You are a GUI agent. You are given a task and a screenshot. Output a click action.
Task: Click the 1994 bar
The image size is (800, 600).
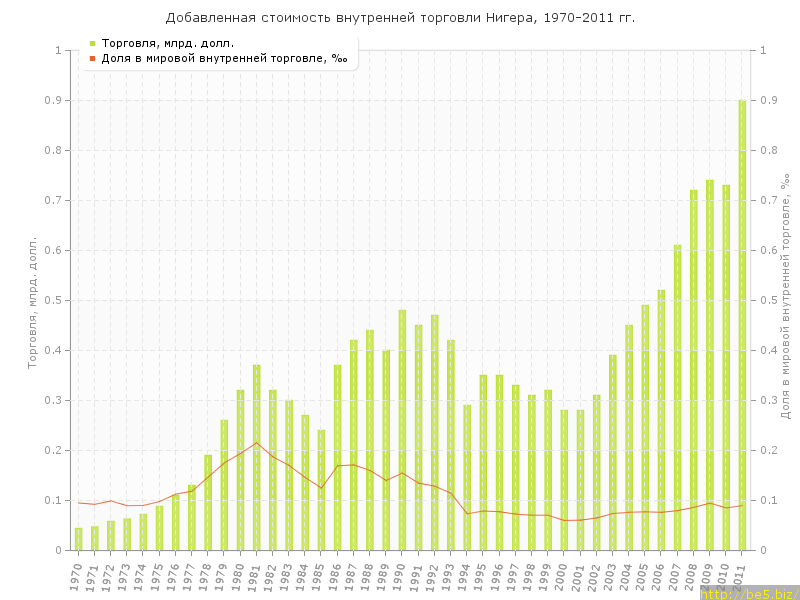[x=467, y=478]
